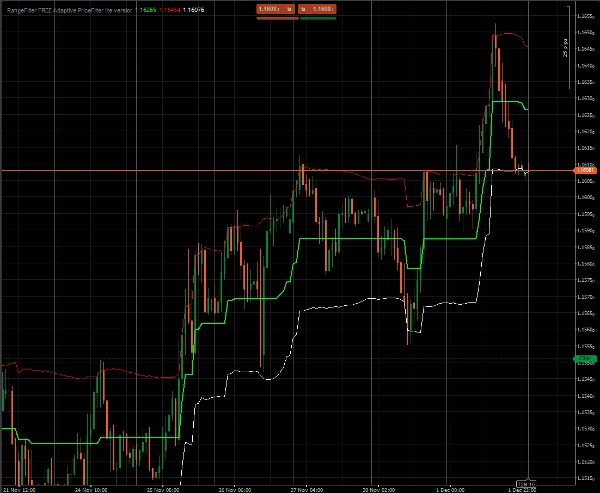The image size is (600, 493).
Task: Click the right orange Buy price button
Action: [x=317, y=9]
